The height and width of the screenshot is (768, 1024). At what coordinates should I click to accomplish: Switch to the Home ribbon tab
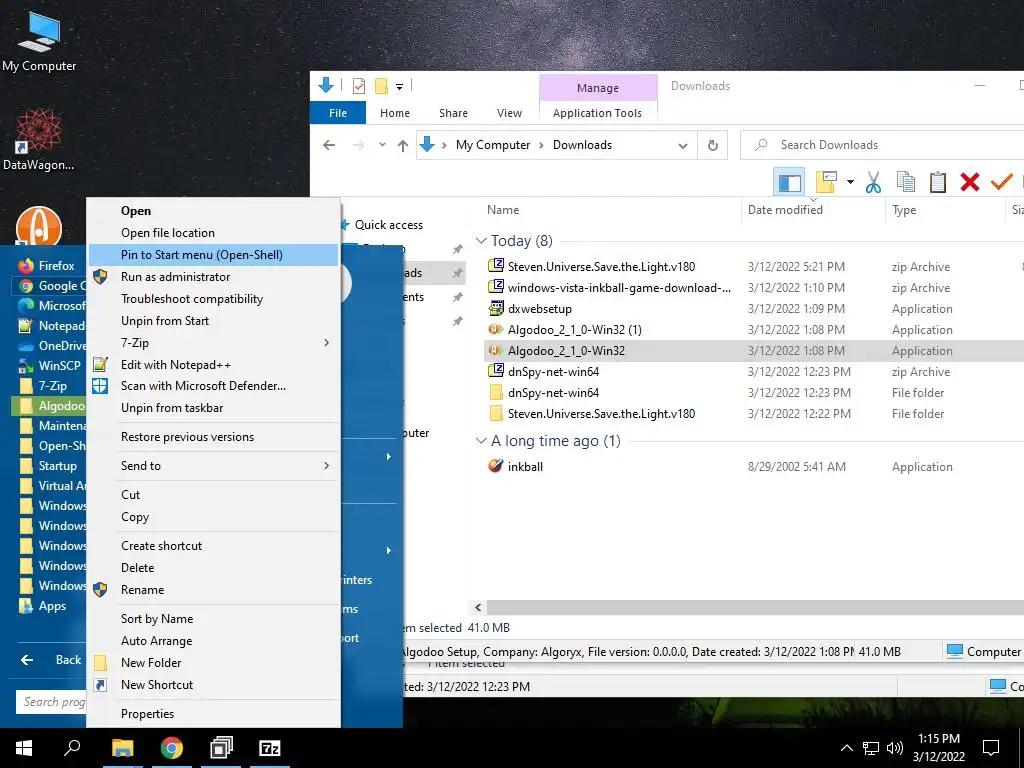coord(394,113)
